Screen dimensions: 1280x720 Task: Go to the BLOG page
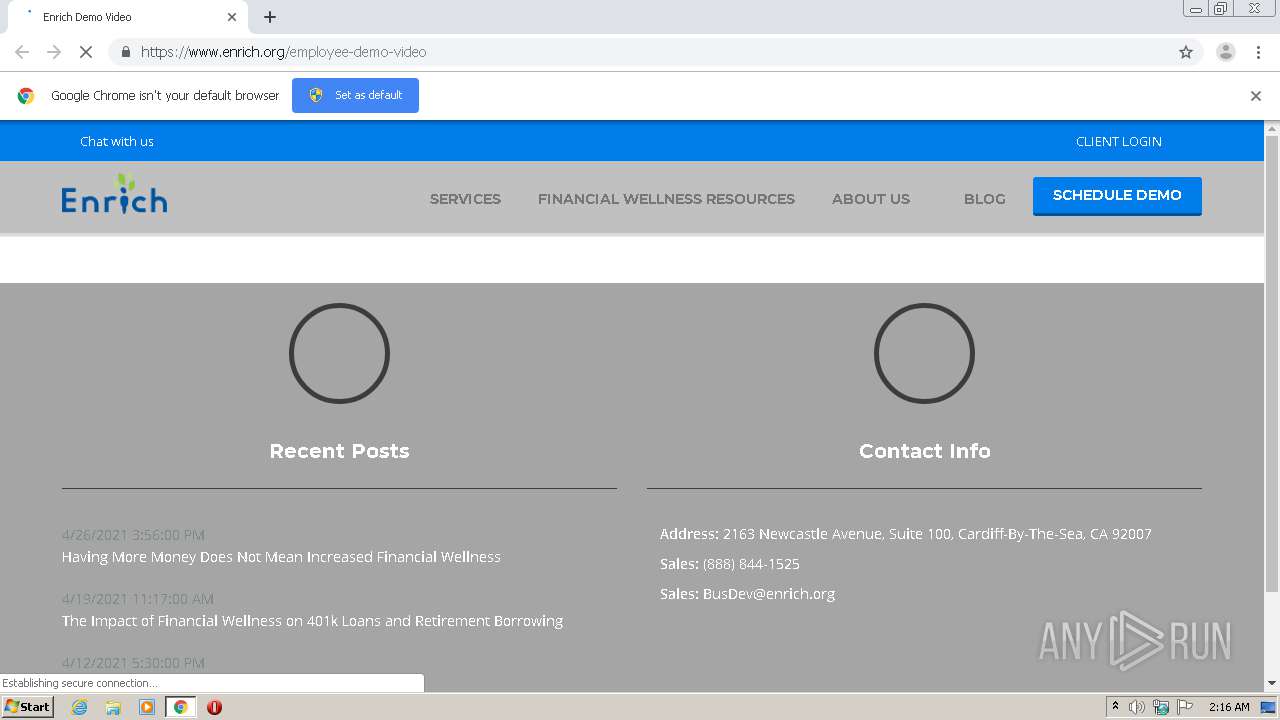(x=985, y=199)
